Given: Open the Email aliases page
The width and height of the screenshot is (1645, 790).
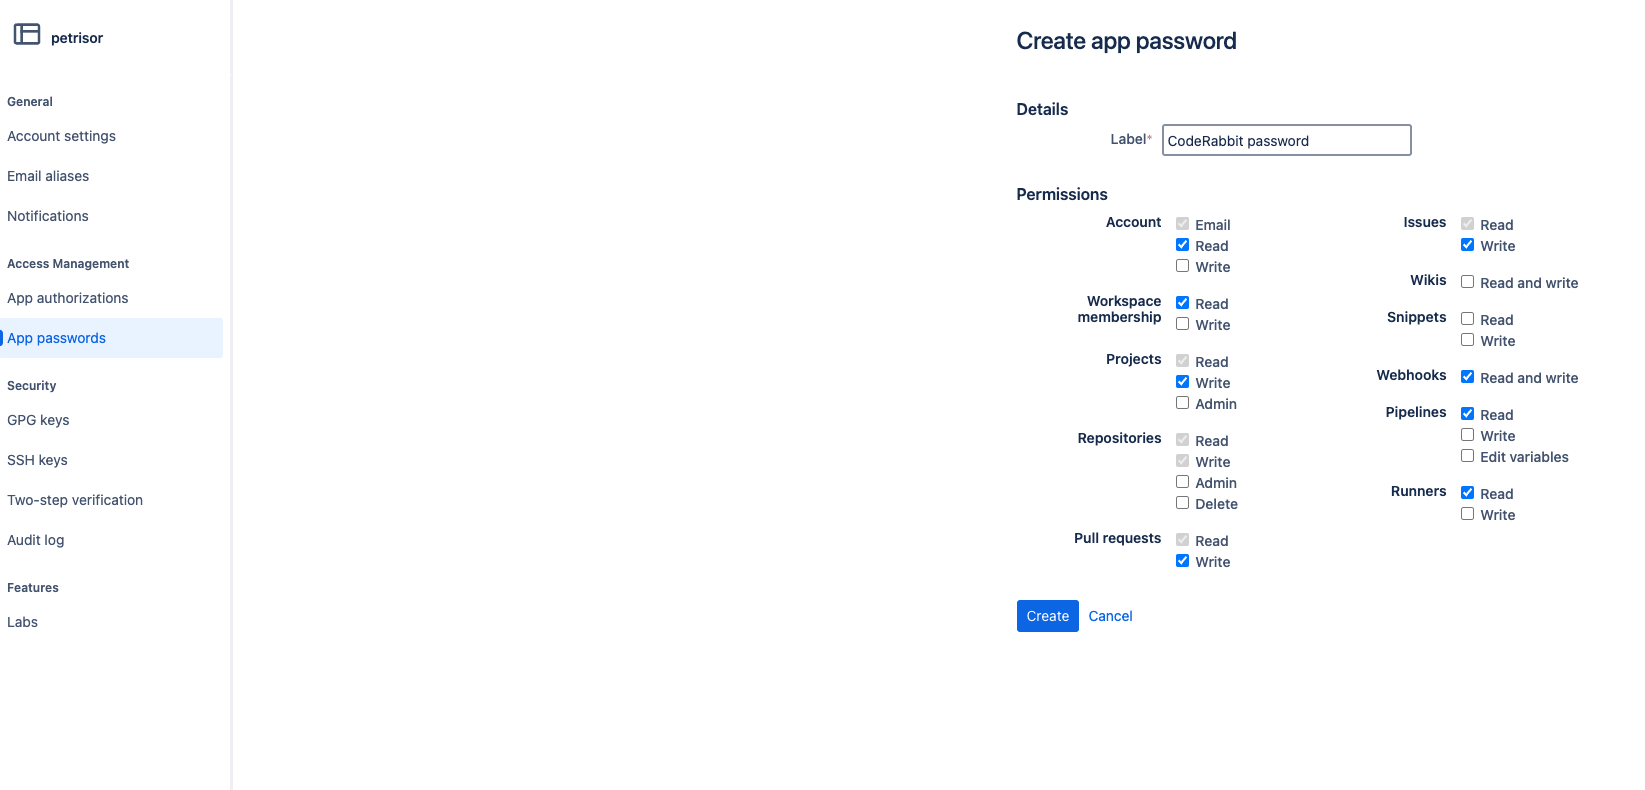Looking at the screenshot, I should pos(48,176).
